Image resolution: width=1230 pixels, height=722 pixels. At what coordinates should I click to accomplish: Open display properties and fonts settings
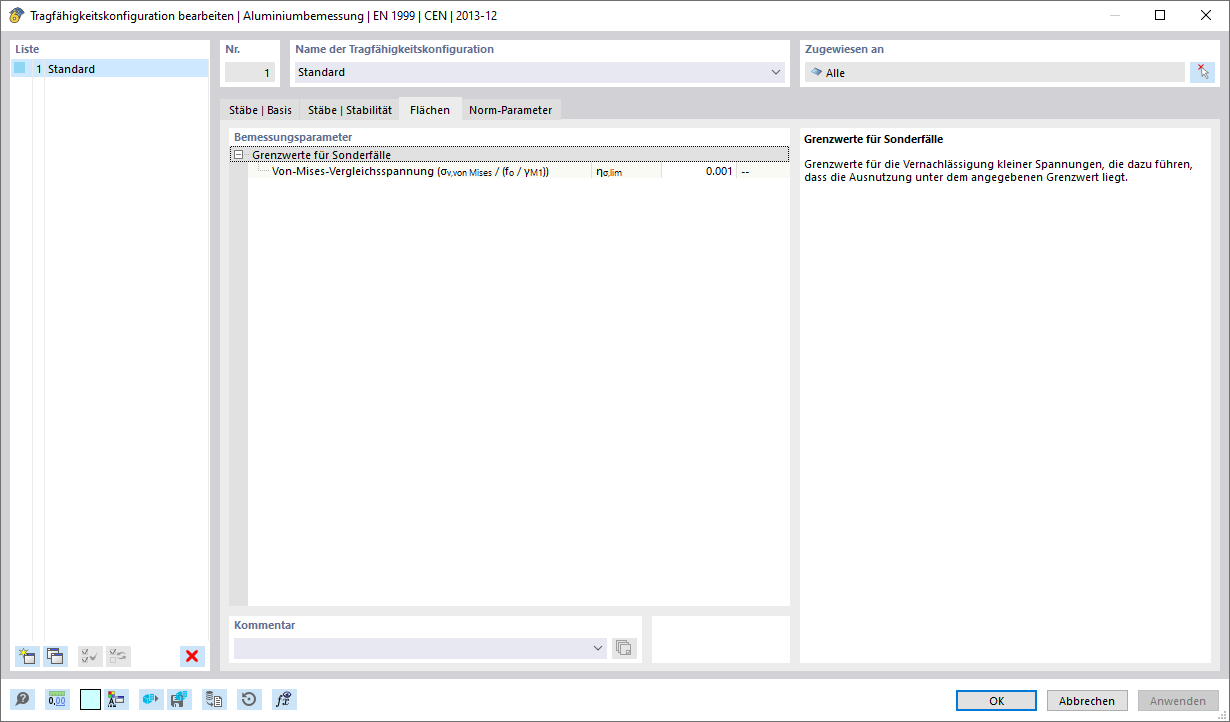point(115,699)
